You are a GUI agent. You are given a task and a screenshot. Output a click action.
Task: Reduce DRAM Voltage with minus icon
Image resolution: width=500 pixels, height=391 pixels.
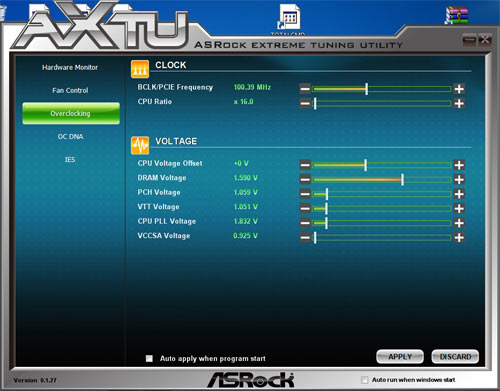pos(305,179)
